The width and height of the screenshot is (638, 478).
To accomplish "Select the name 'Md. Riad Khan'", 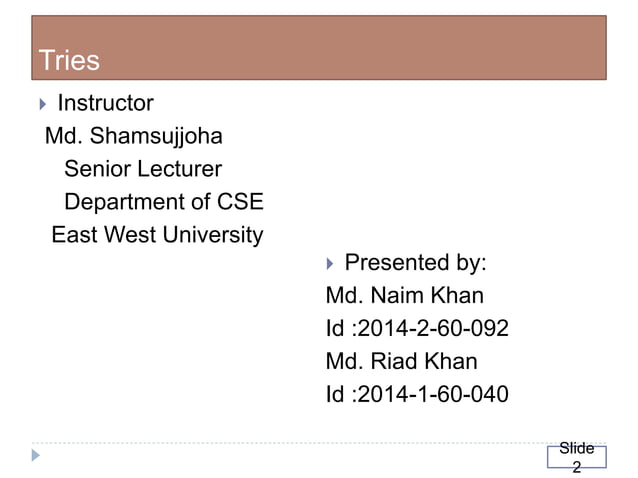I will (x=401, y=361).
